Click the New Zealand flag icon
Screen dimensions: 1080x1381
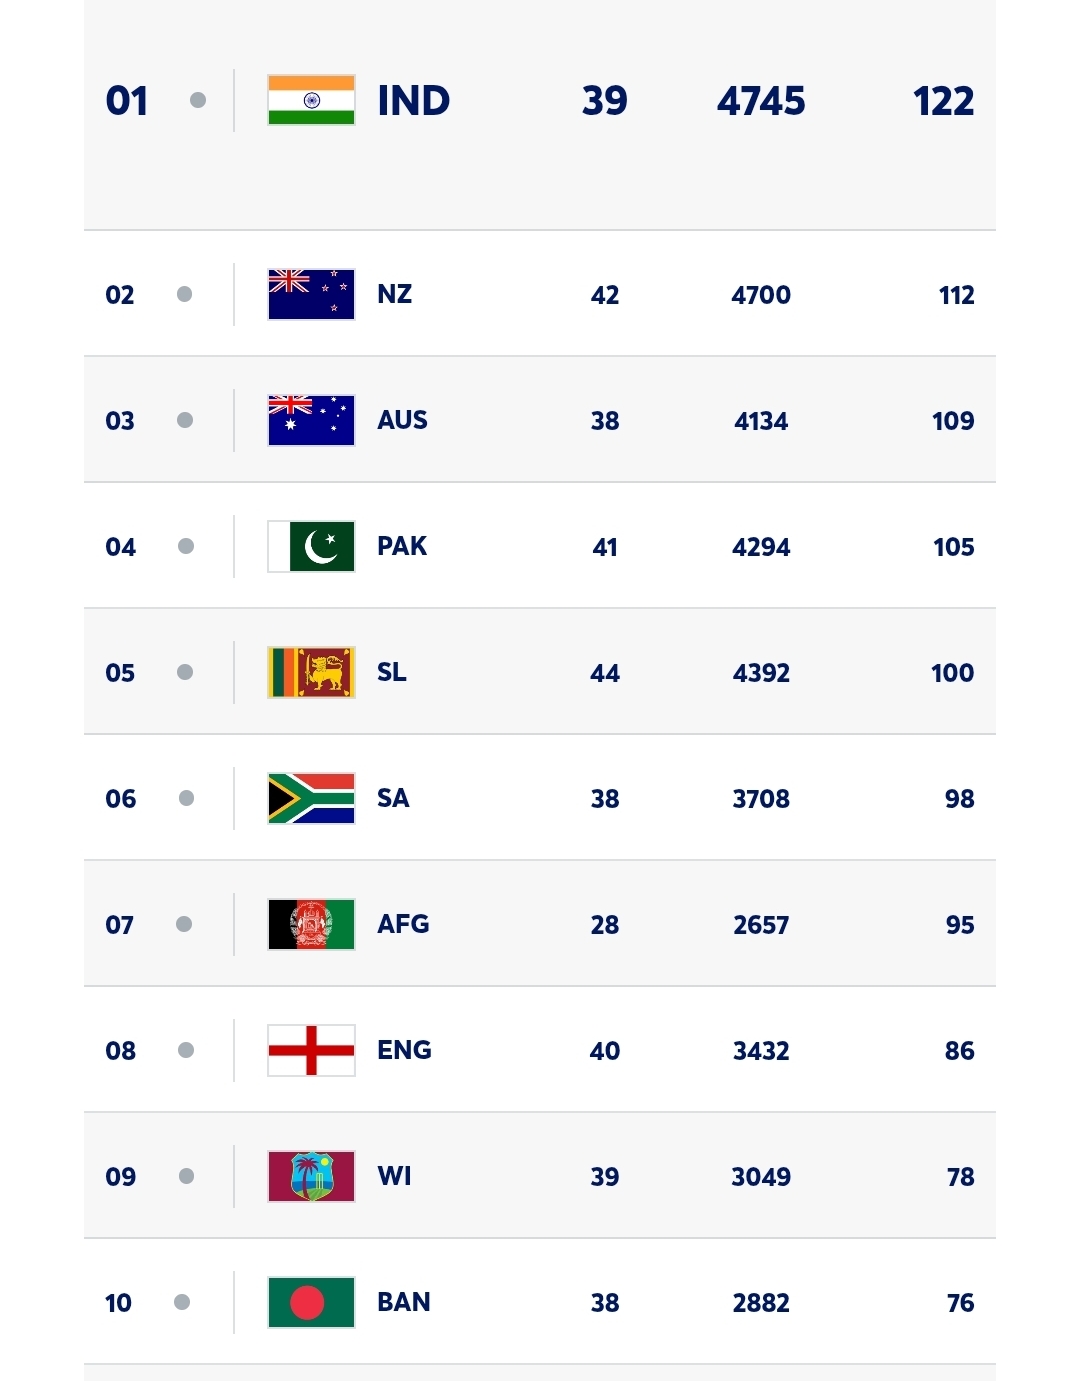tap(311, 294)
